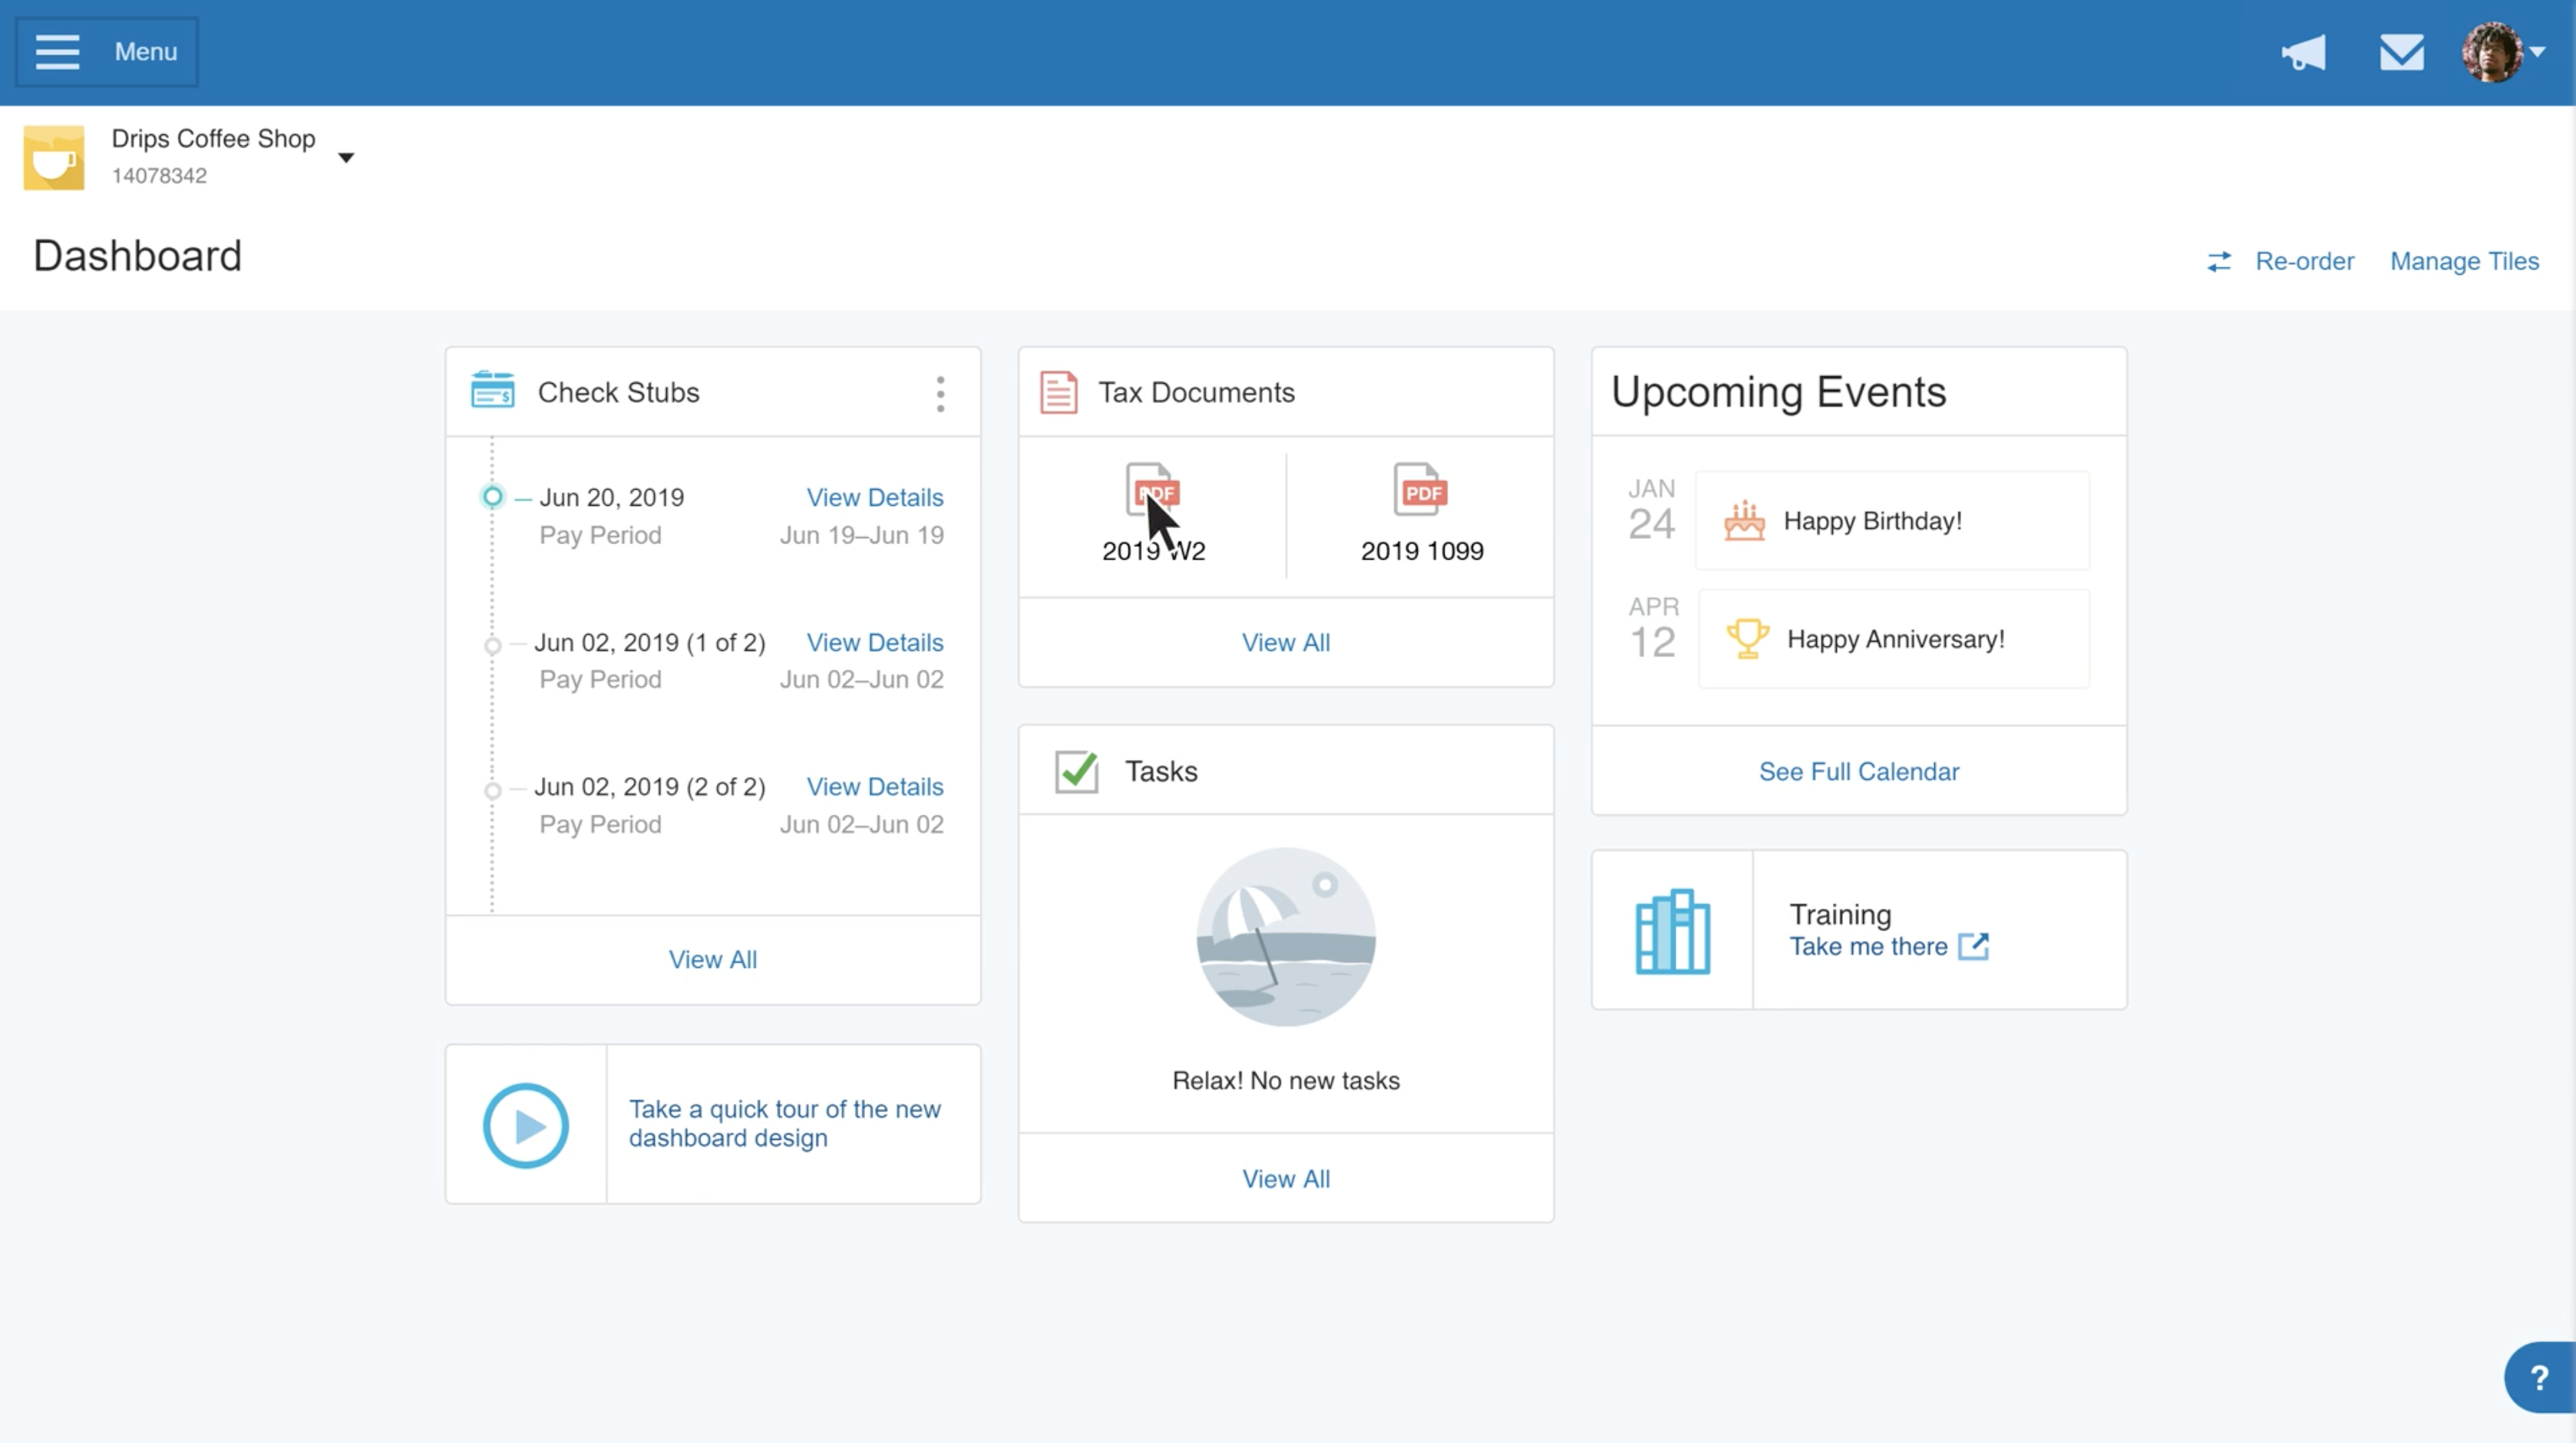Click the 2019 1099 label
Viewport: 2576px width, 1443px height.
[x=1422, y=551]
